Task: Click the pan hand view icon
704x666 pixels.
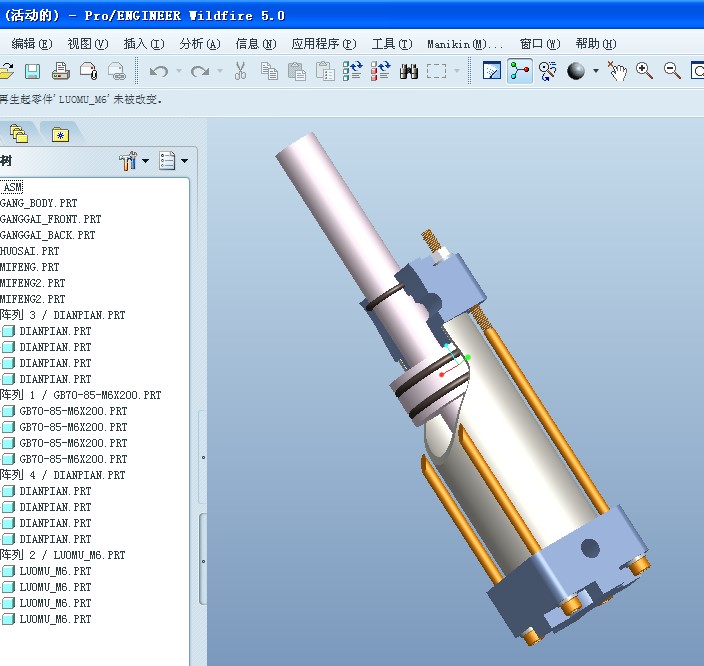Action: tap(617, 71)
